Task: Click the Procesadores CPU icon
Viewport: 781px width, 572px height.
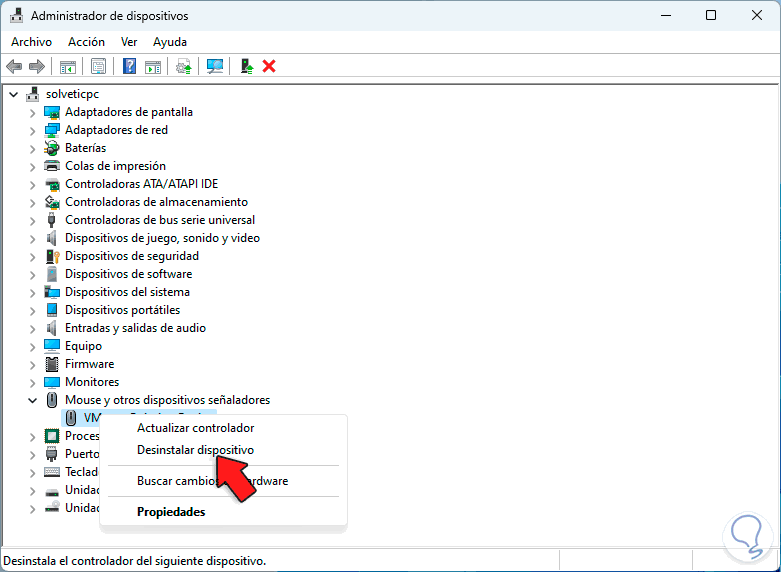Action: [52, 436]
